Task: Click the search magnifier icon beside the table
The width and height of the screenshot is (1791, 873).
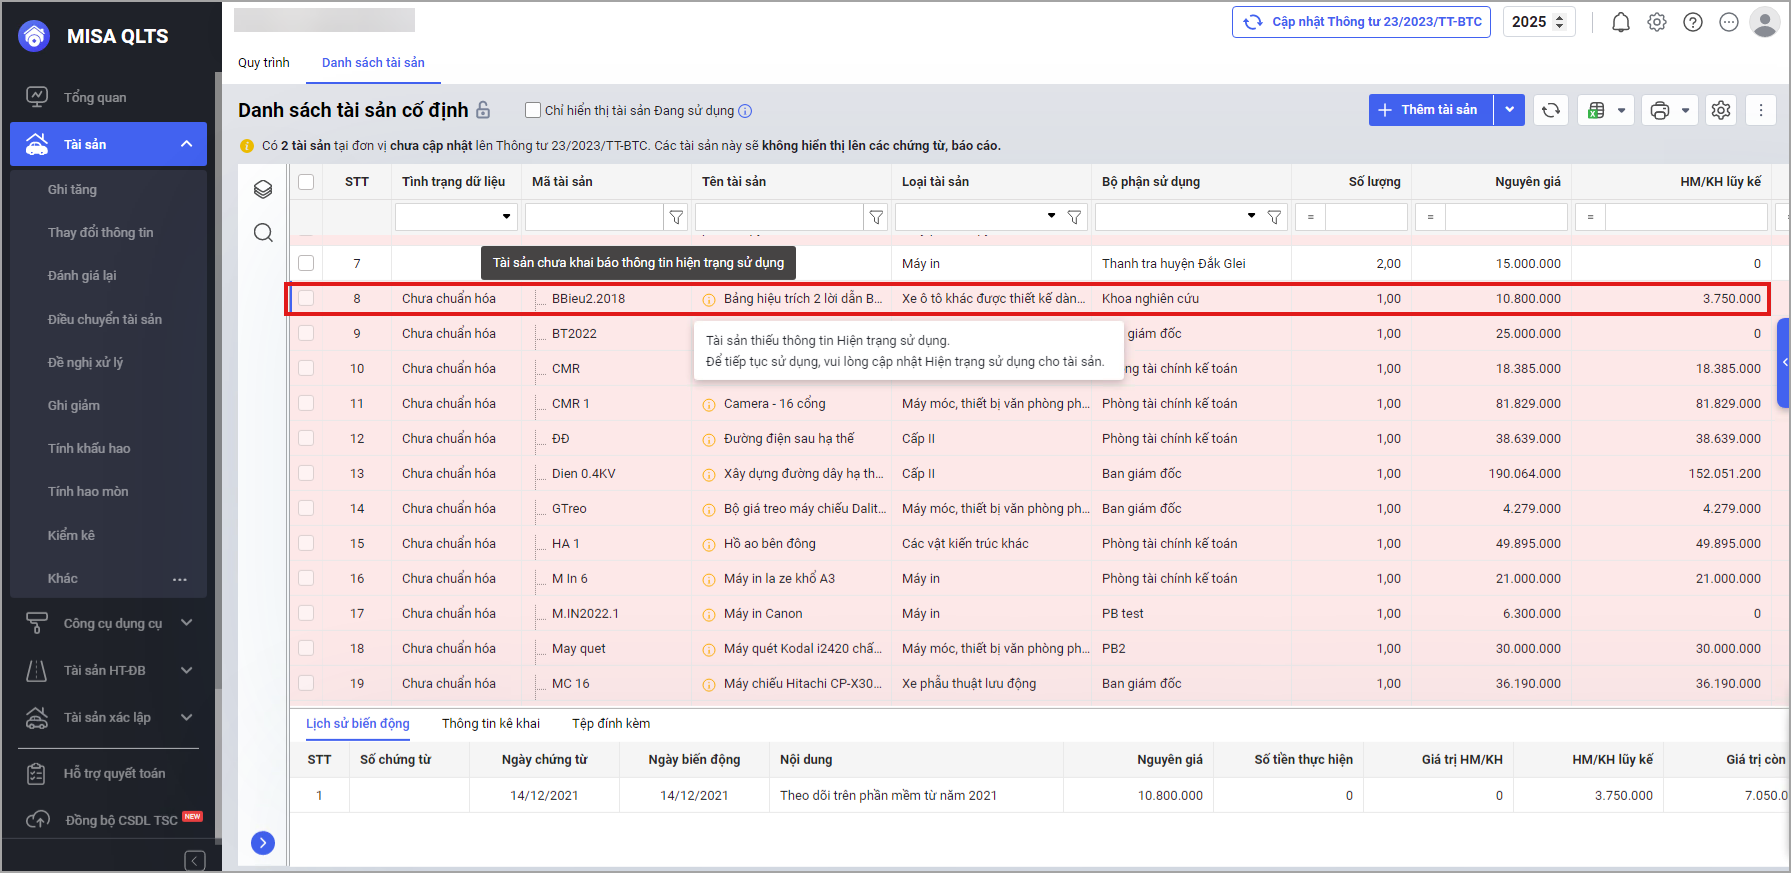Action: coord(263,233)
